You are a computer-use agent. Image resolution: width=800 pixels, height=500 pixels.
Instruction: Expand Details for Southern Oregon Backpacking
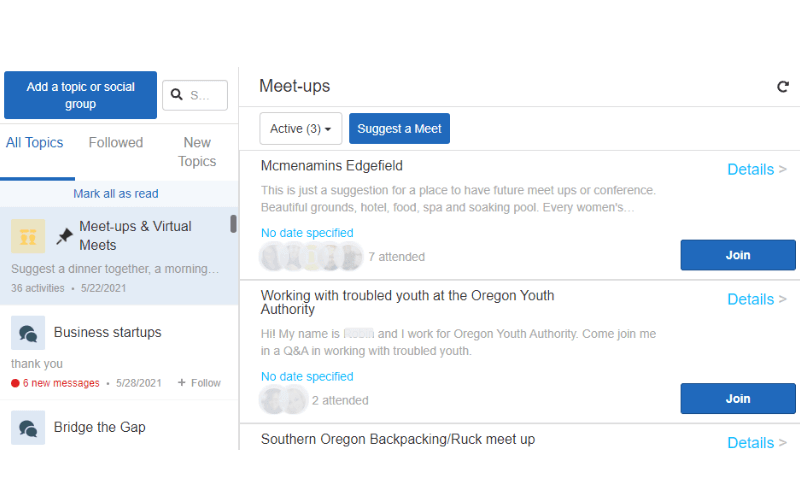pos(757,442)
